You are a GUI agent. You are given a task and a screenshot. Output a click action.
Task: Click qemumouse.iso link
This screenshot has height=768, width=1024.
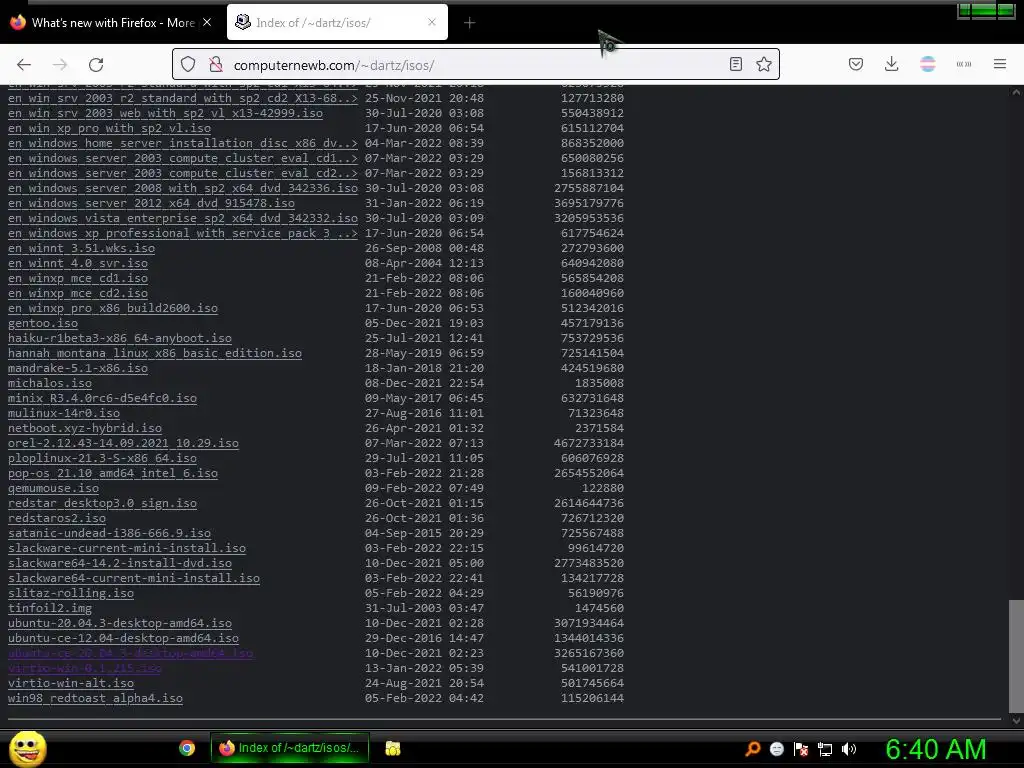pos(53,488)
